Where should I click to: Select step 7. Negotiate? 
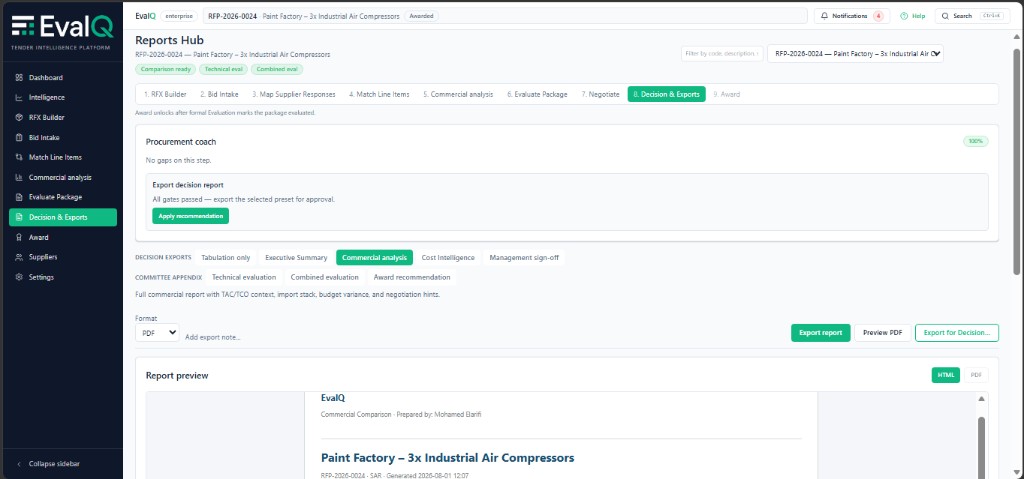[x=600, y=94]
